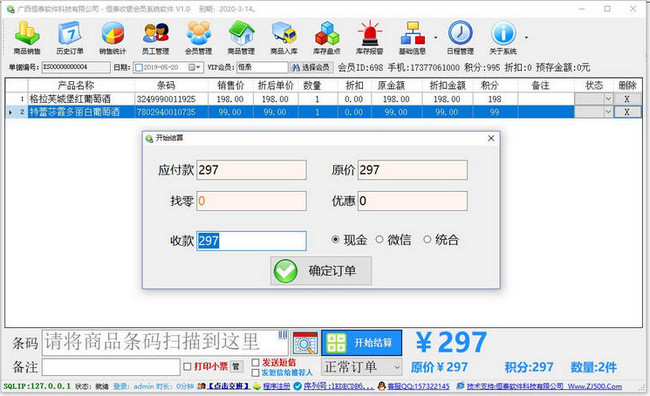Click the calendar search icon beside the barcode field
The image size is (650, 396).
(305, 343)
